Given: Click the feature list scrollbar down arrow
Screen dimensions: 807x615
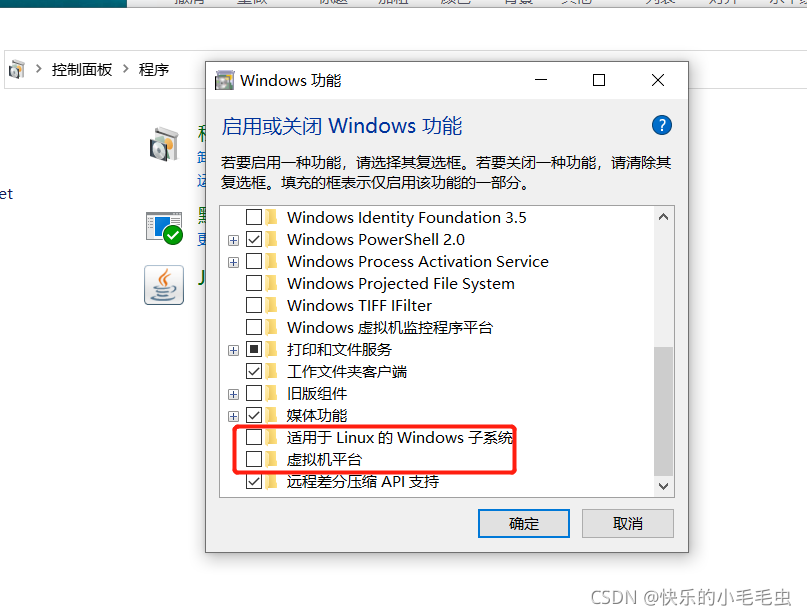Looking at the screenshot, I should [x=663, y=486].
